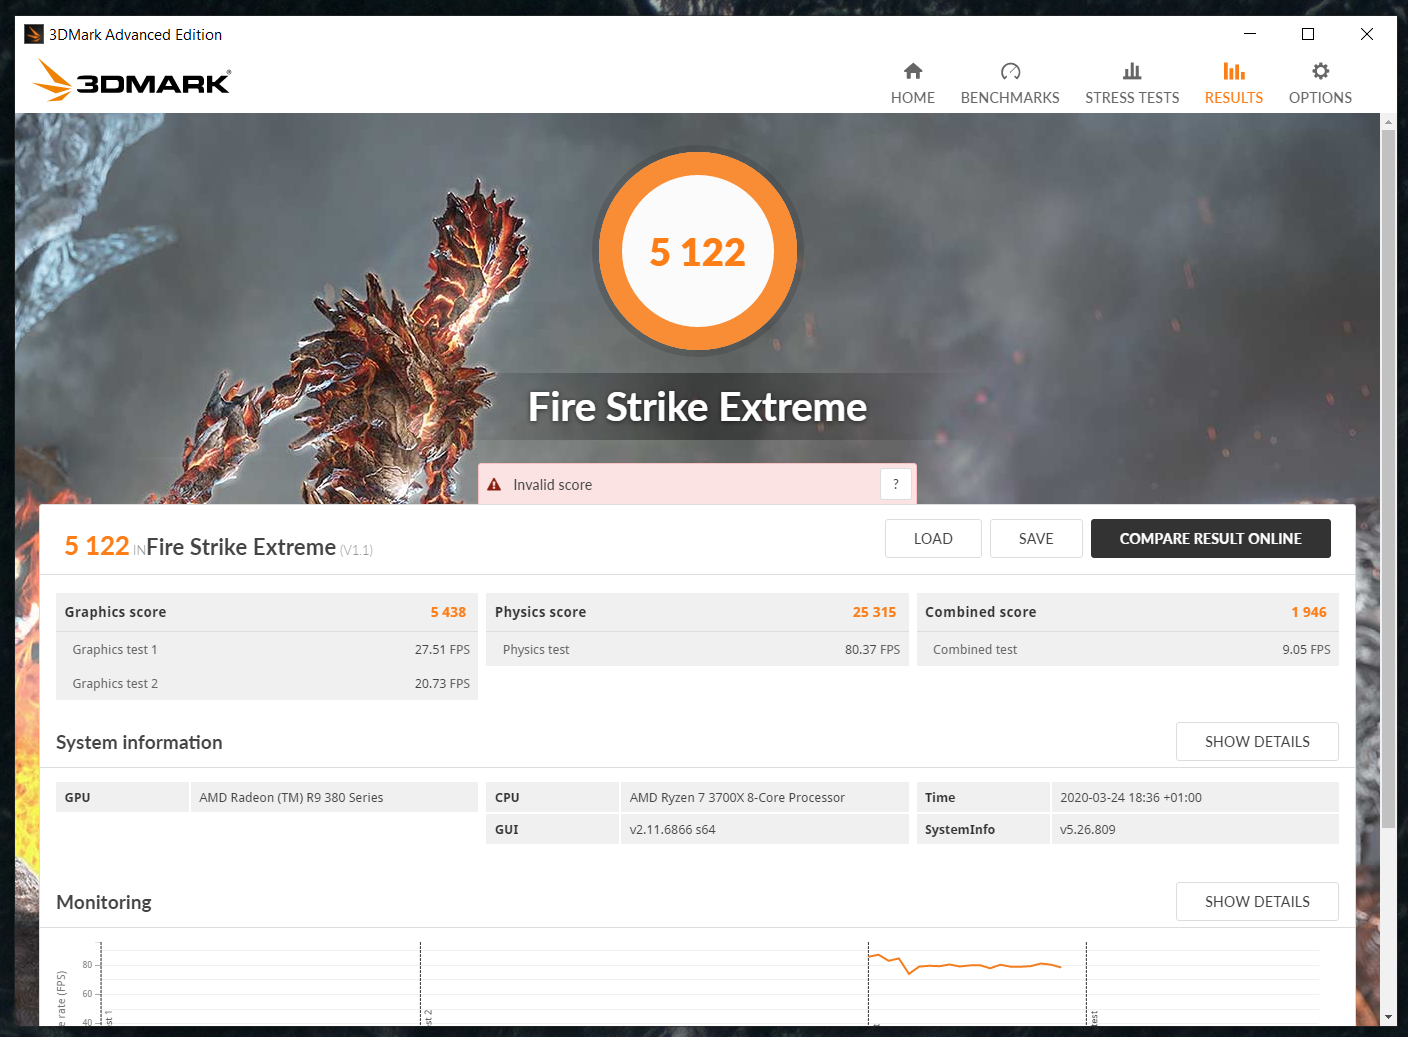The height and width of the screenshot is (1037, 1408).
Task: Click the 5 122 score in the result header
Action: pos(97,546)
